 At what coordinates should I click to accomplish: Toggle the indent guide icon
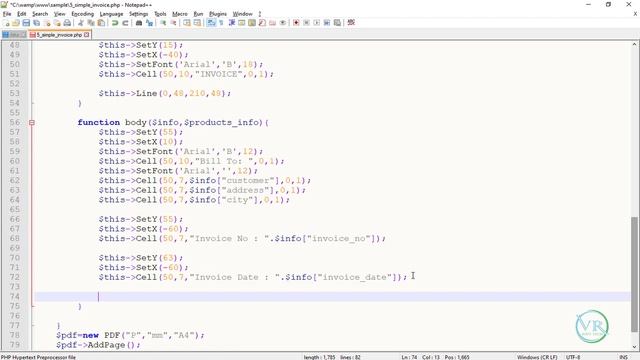231,23
